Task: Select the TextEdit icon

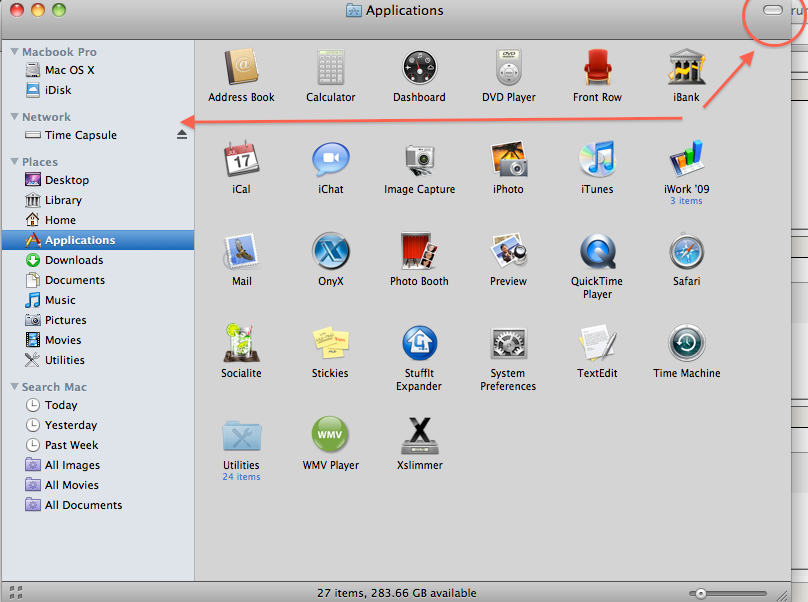Action: pyautogui.click(x=597, y=343)
